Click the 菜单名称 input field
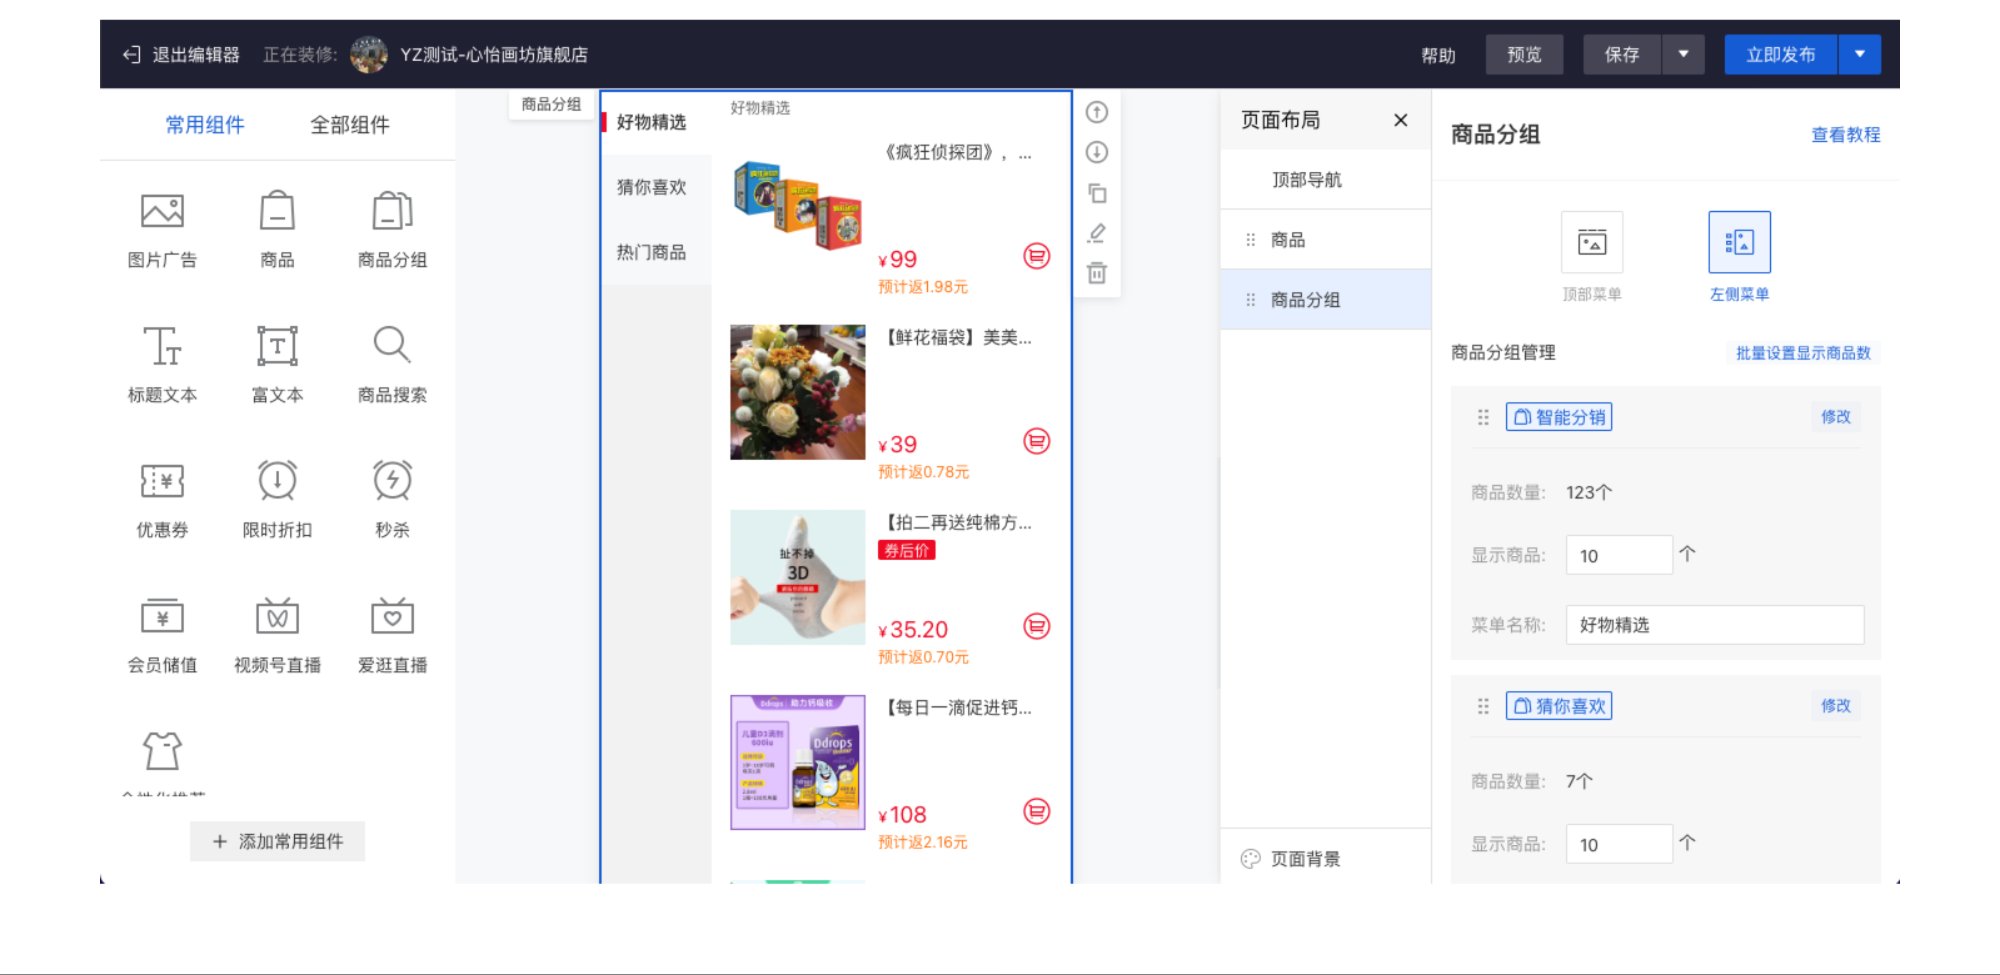2000x975 pixels. (x=1714, y=625)
